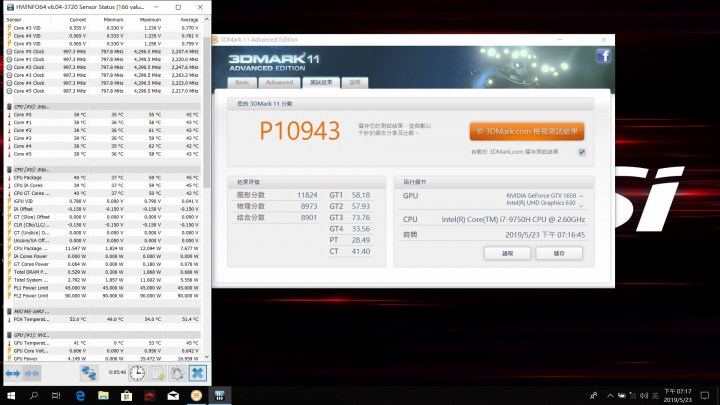Open MSI Dragon Center taskbar icon
720x405 pixels.
click(150, 395)
